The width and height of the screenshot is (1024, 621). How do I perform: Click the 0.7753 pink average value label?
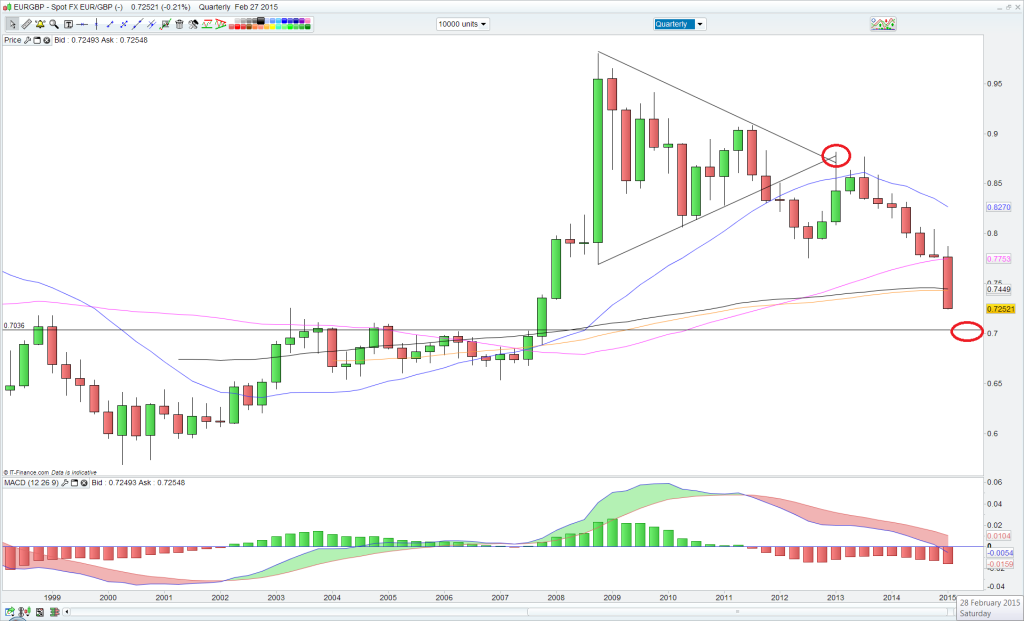coord(999,259)
